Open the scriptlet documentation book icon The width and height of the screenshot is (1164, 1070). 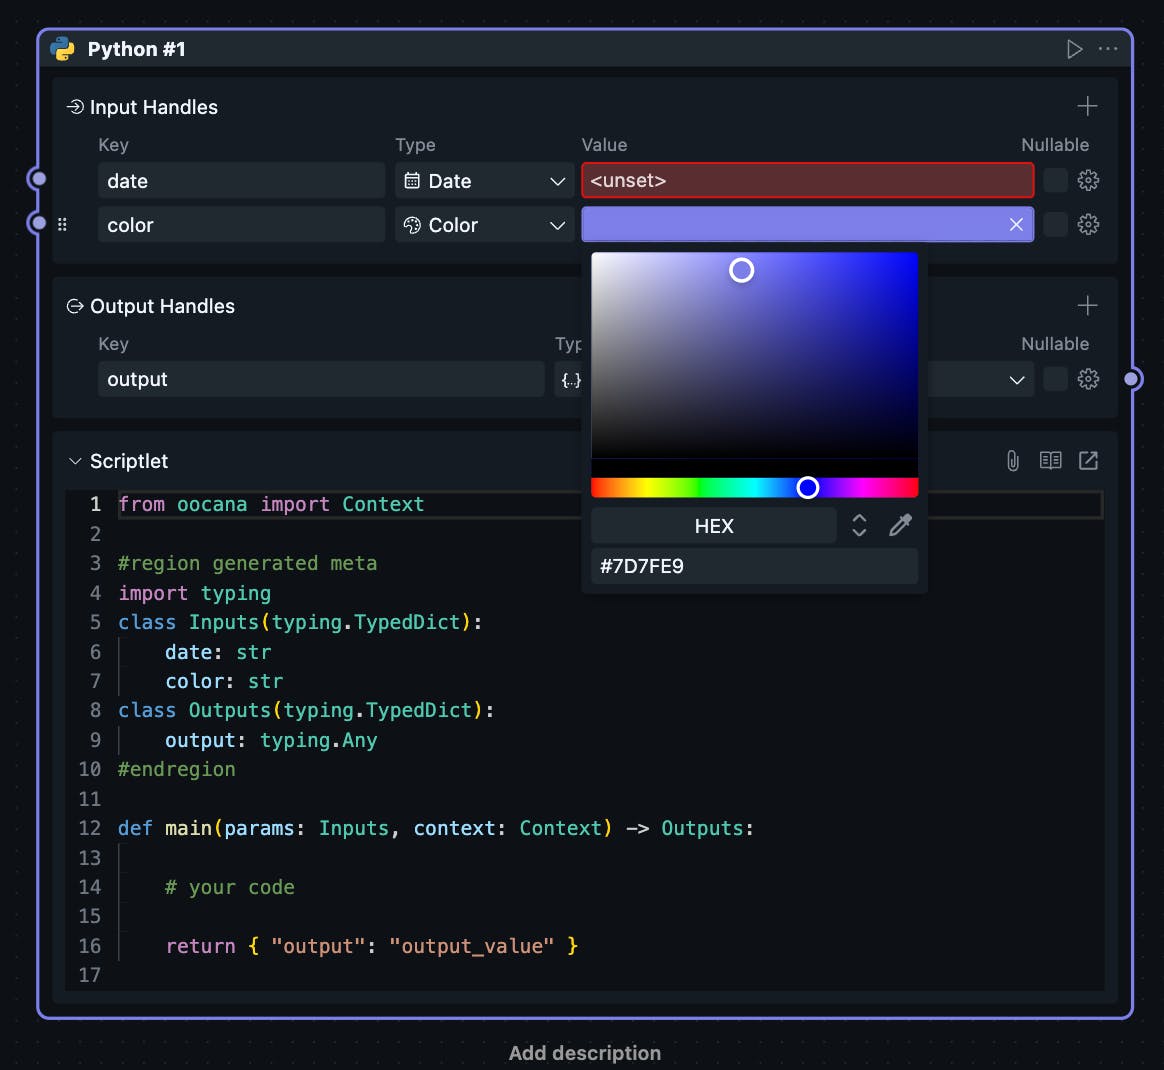[x=1050, y=460]
